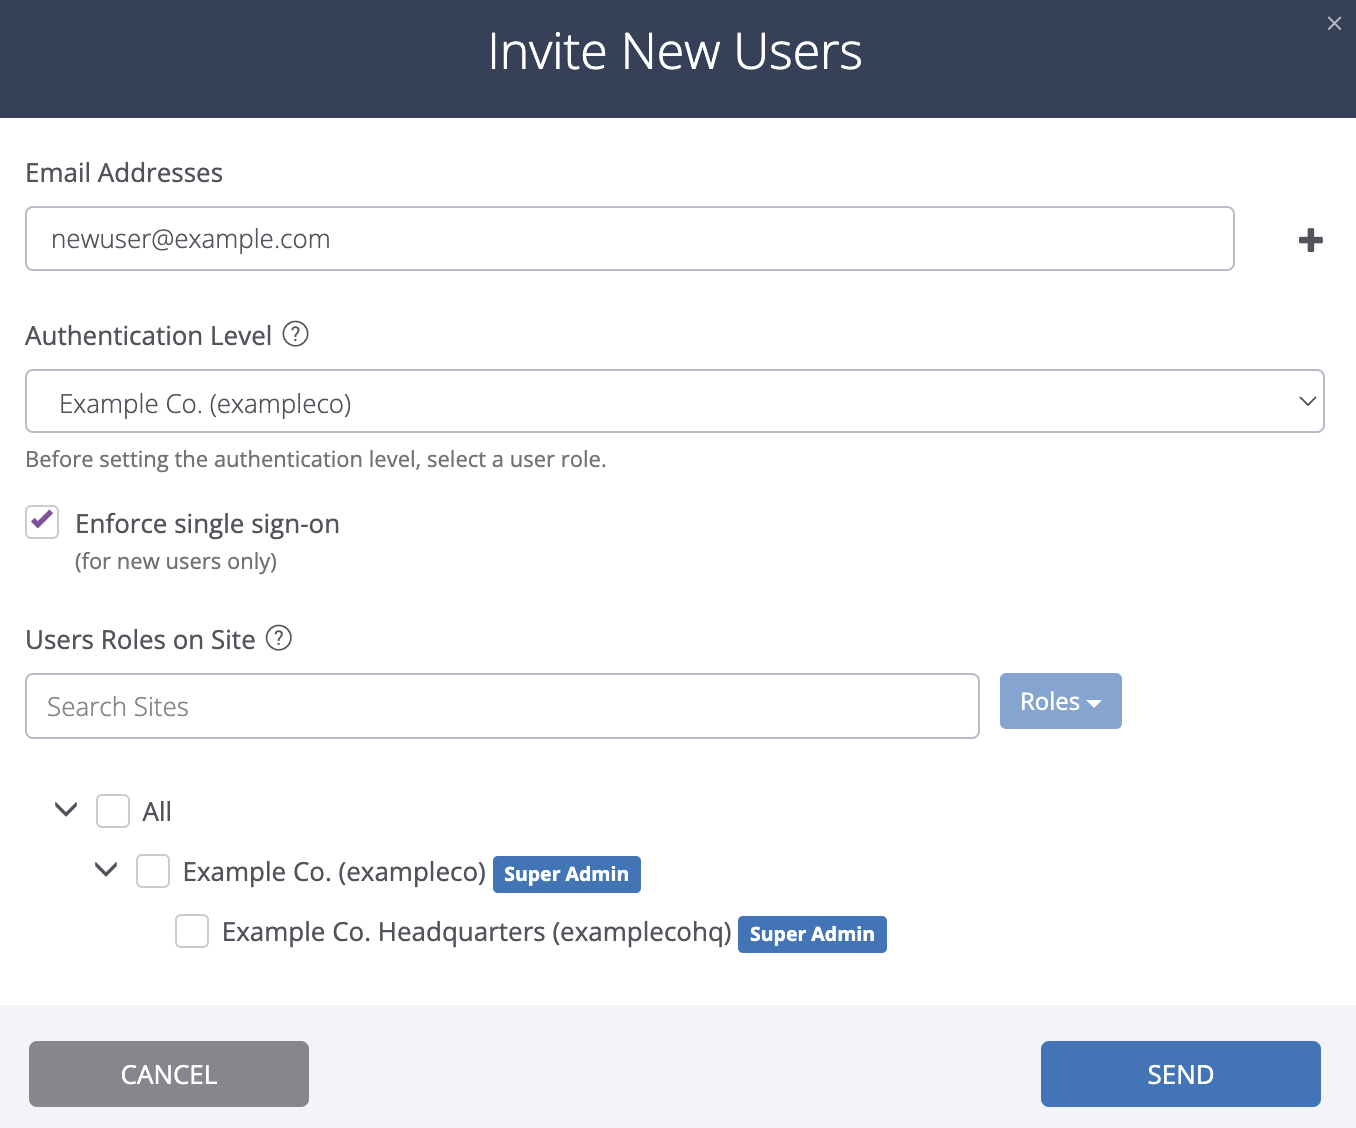
Task: Click the dropdown chevron on Authentication Level
Action: point(1307,401)
